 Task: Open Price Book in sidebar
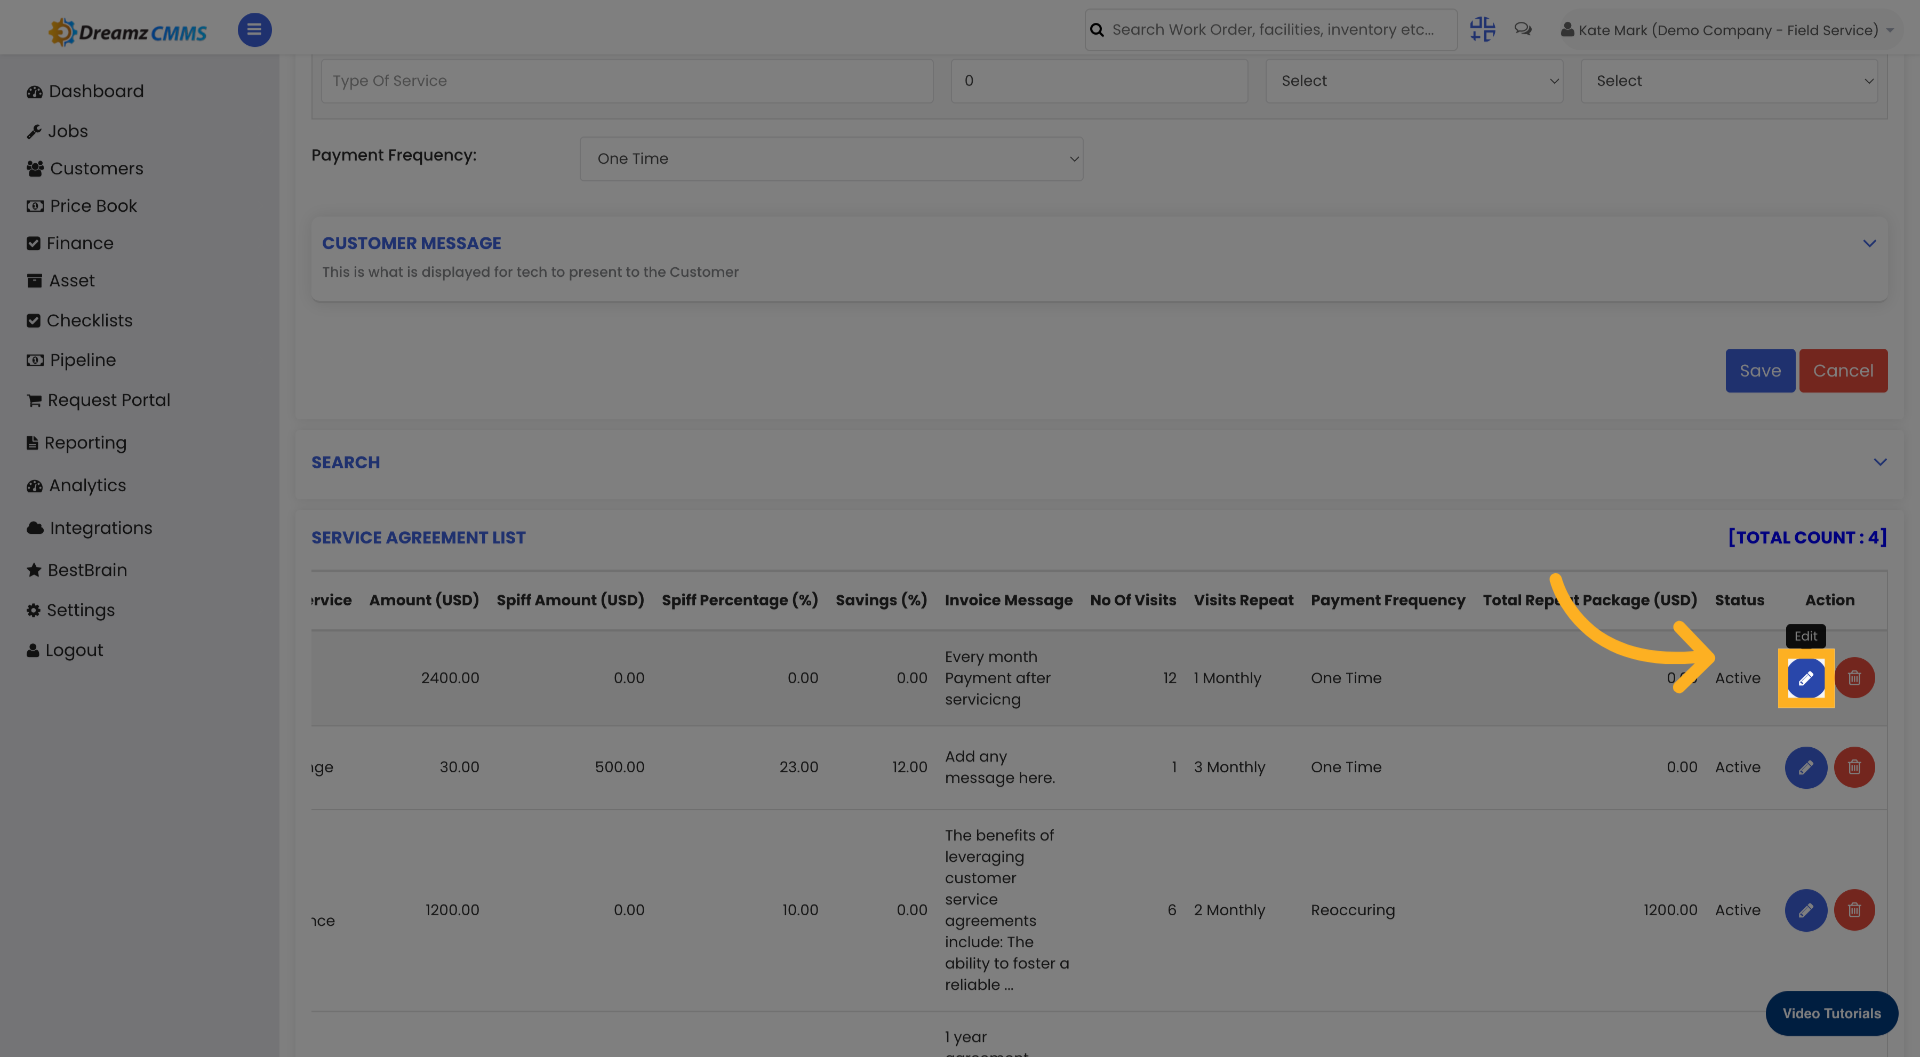click(x=82, y=206)
